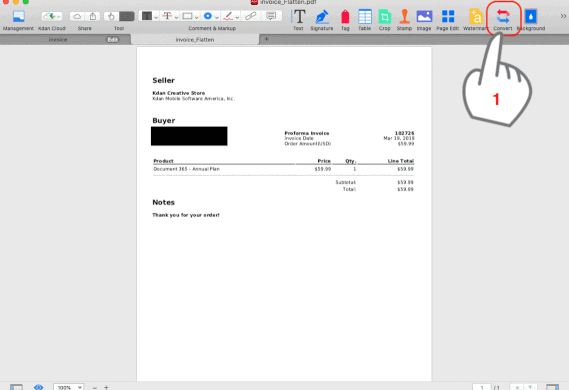
Task: Go to next page arrow
Action: [x=530, y=387]
